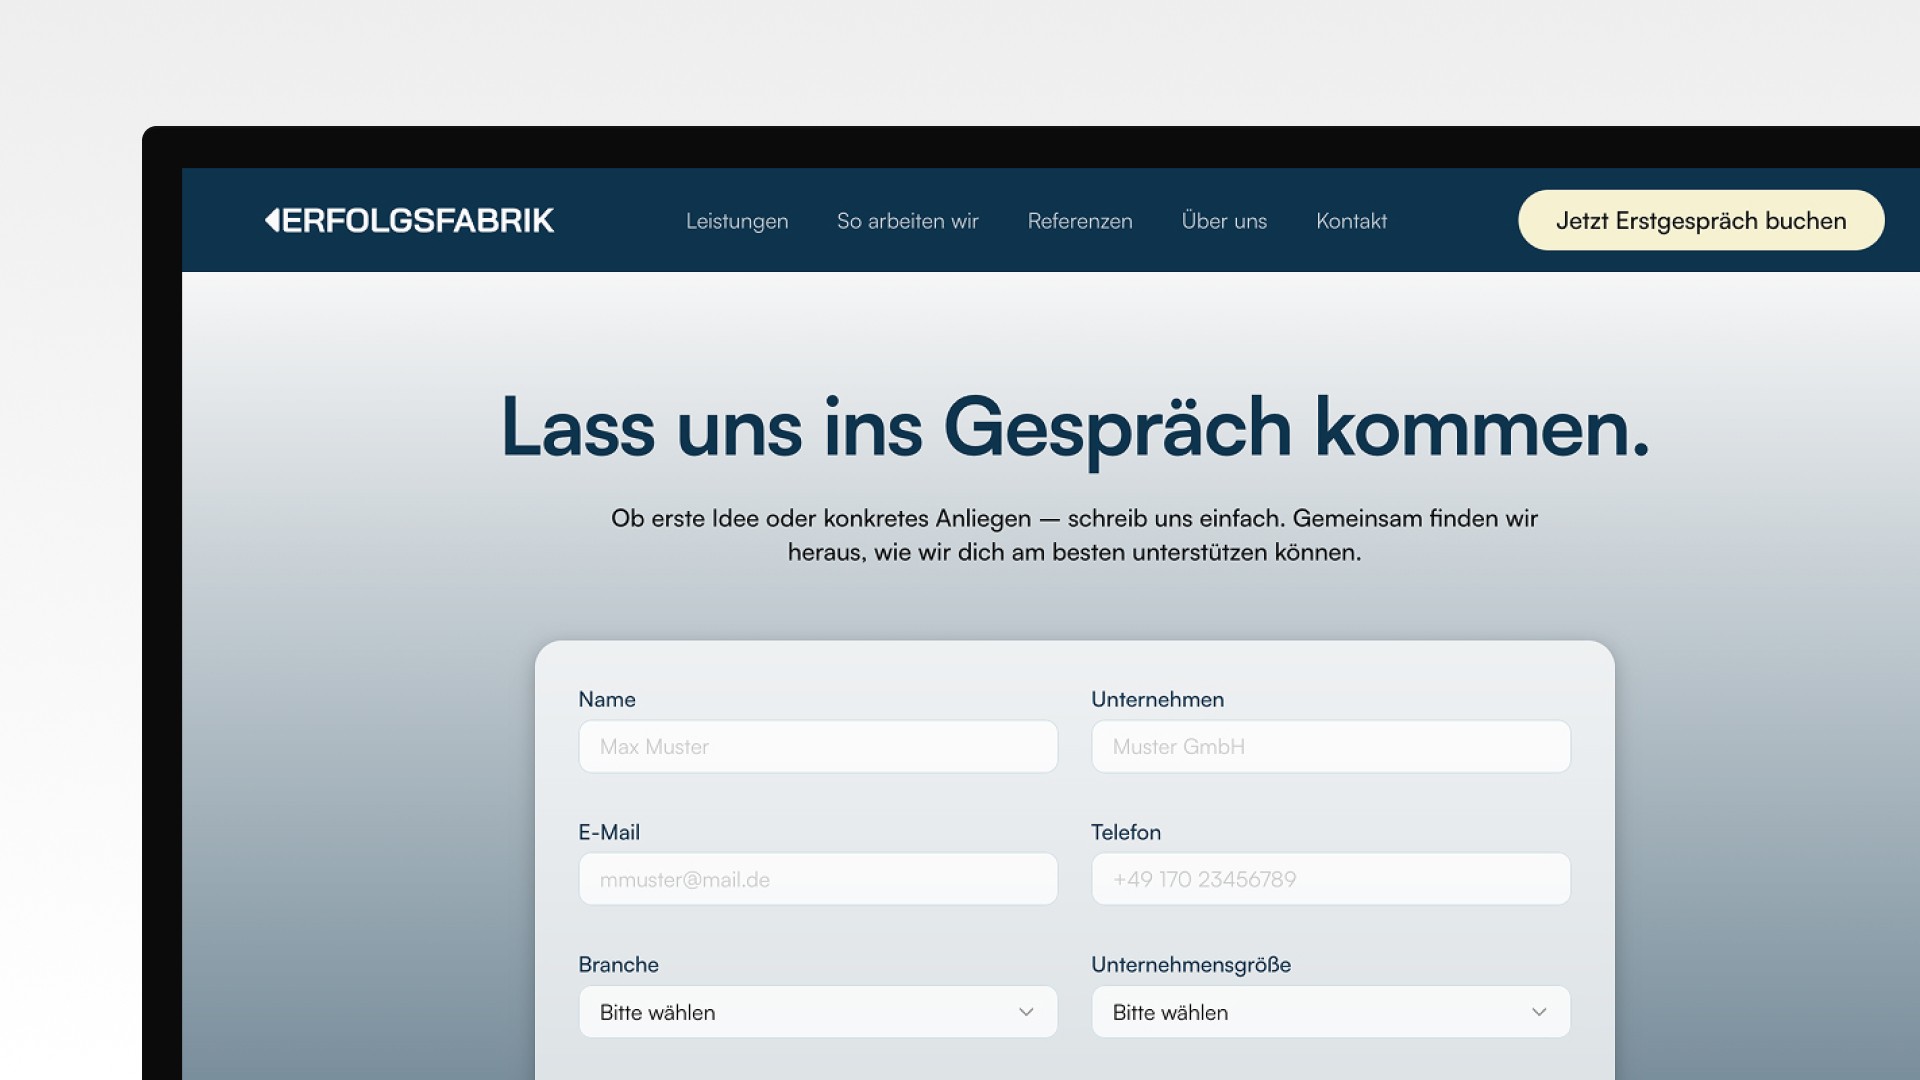Image resolution: width=1920 pixels, height=1080 pixels.
Task: Focus the Name input field
Action: tap(817, 747)
